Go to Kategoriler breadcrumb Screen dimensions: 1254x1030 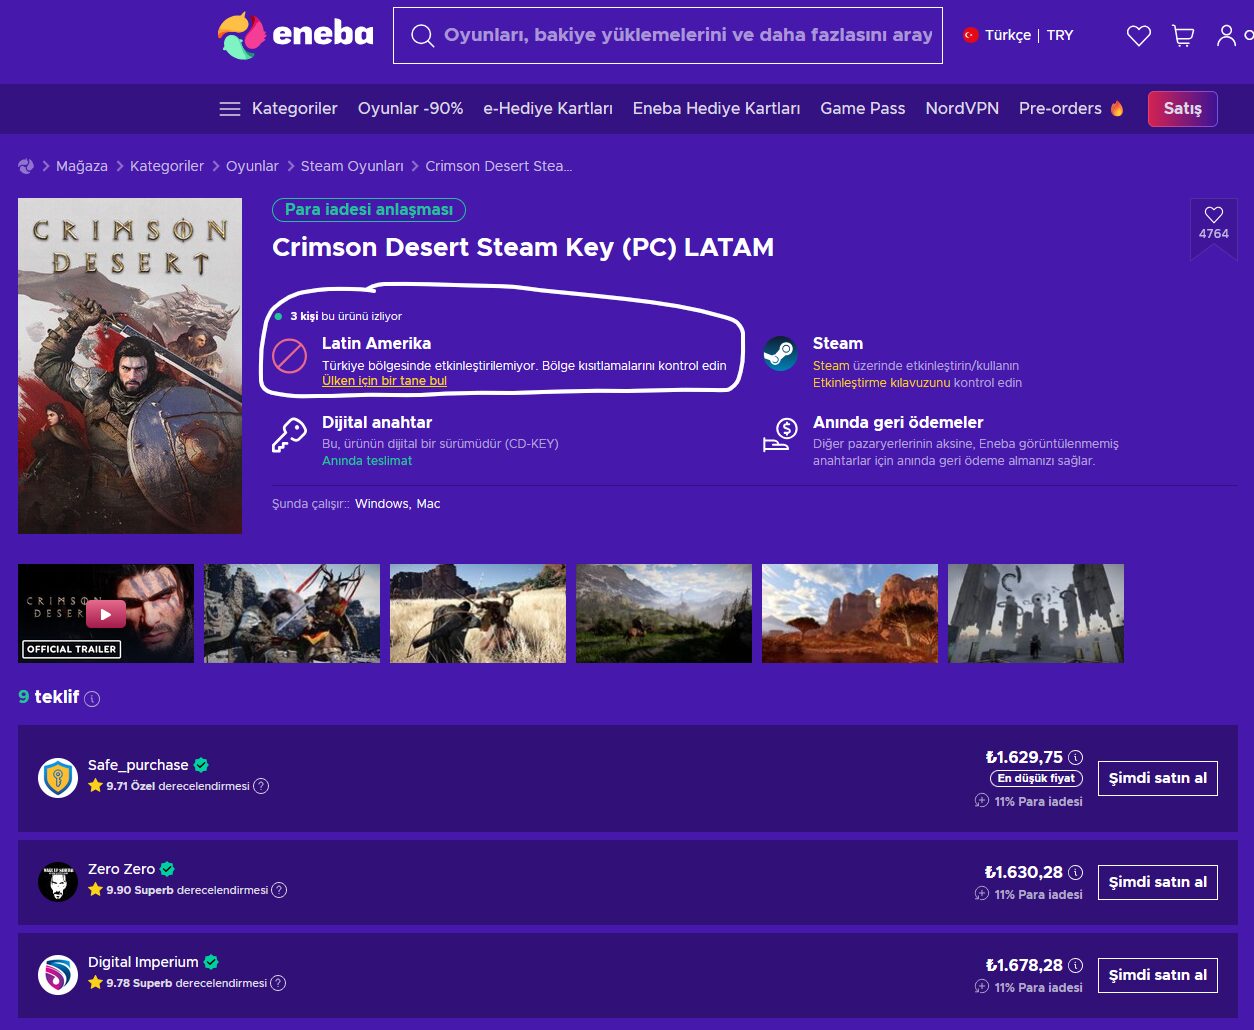167,166
